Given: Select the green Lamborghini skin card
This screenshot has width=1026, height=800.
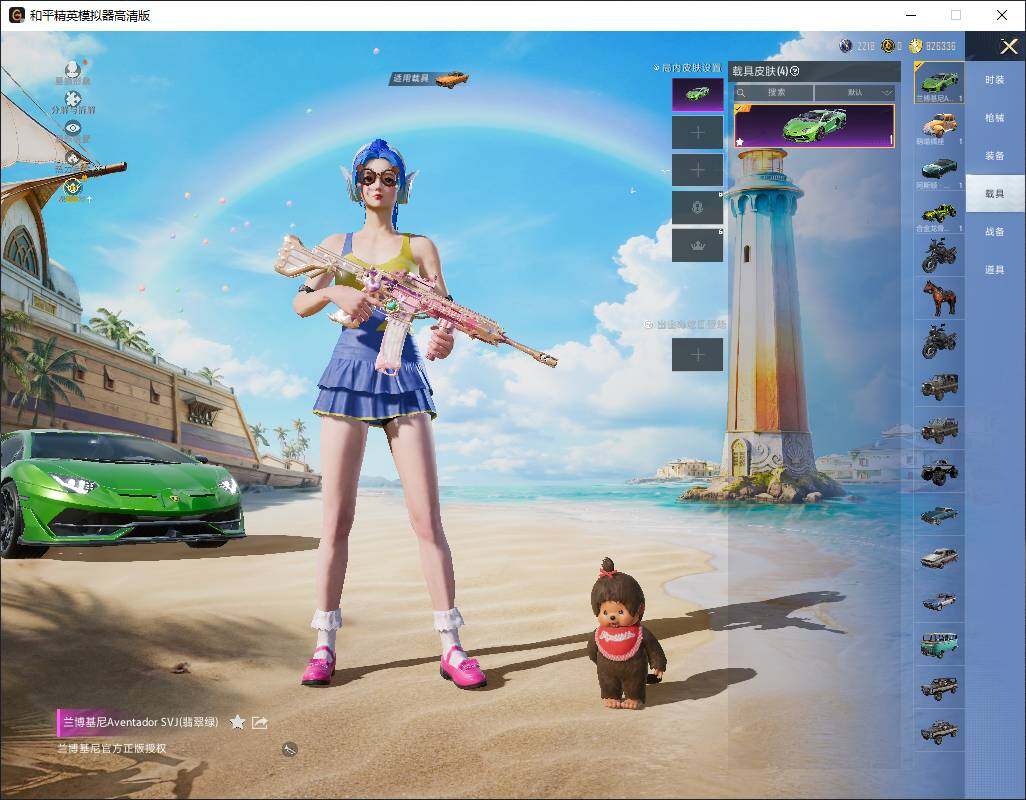Looking at the screenshot, I should [814, 126].
